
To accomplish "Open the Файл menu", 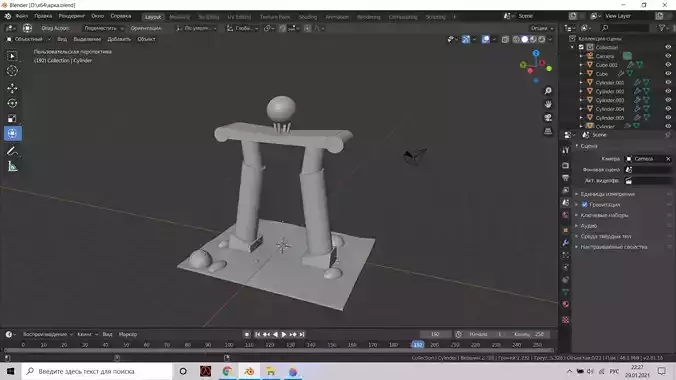I will 22,16.
